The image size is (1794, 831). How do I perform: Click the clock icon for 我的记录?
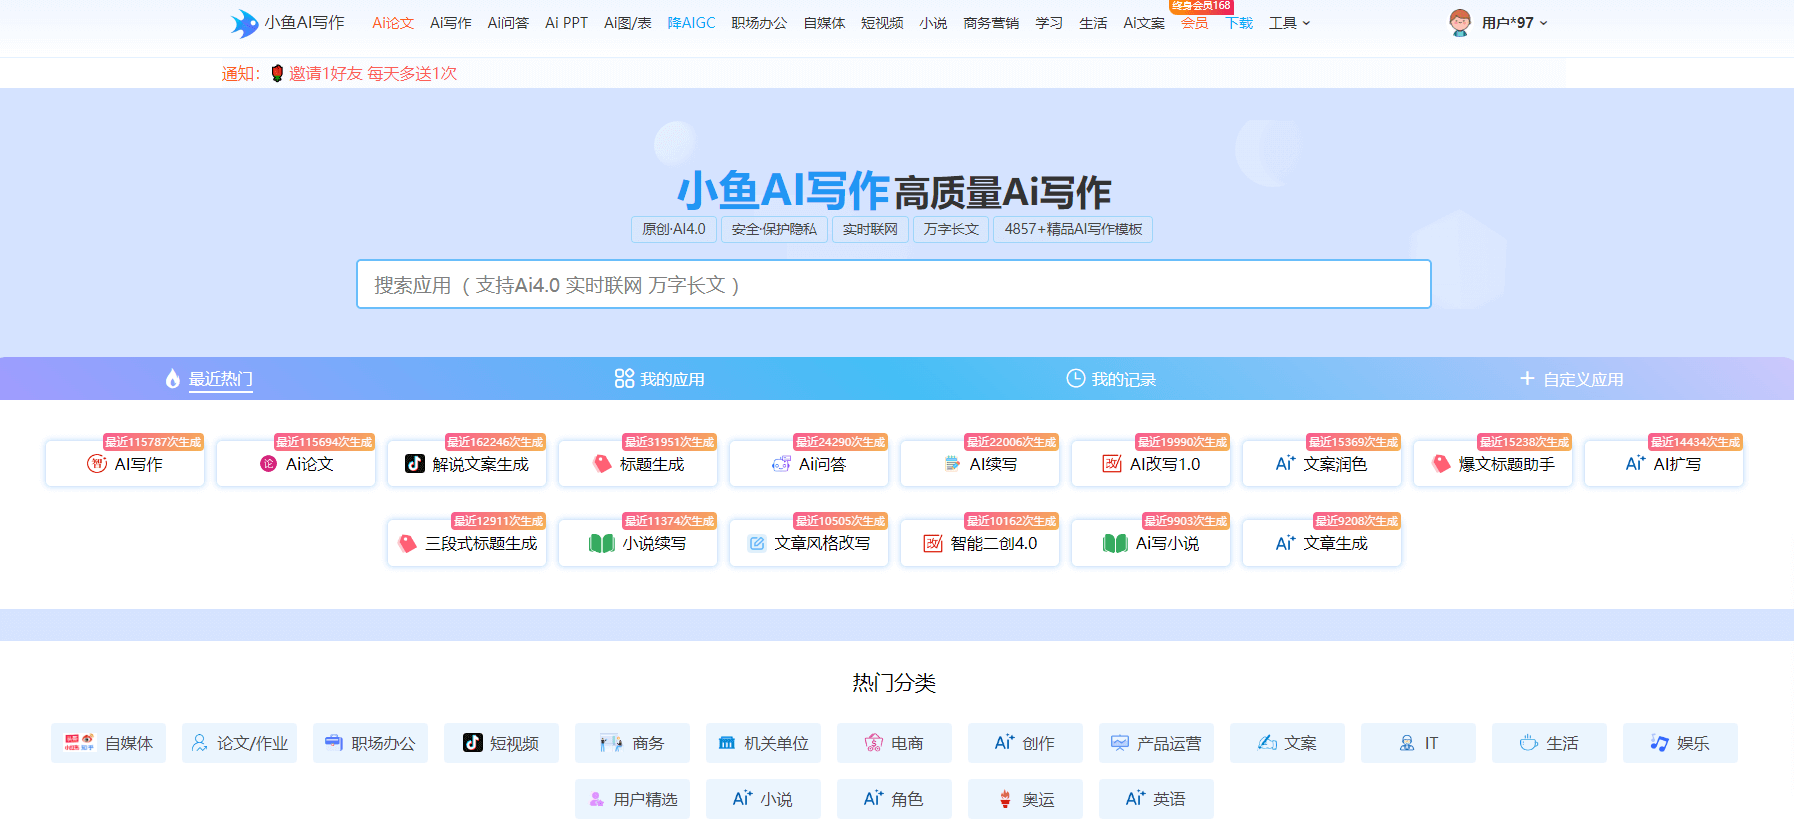(x=1075, y=379)
